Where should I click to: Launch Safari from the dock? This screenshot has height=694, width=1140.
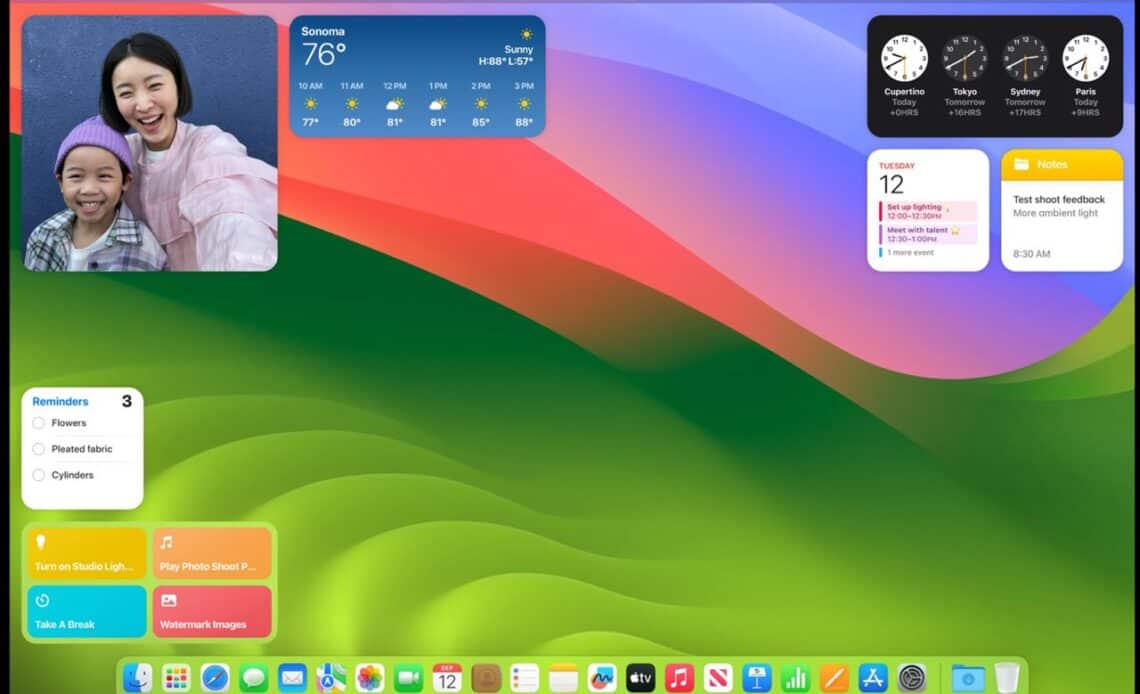215,677
